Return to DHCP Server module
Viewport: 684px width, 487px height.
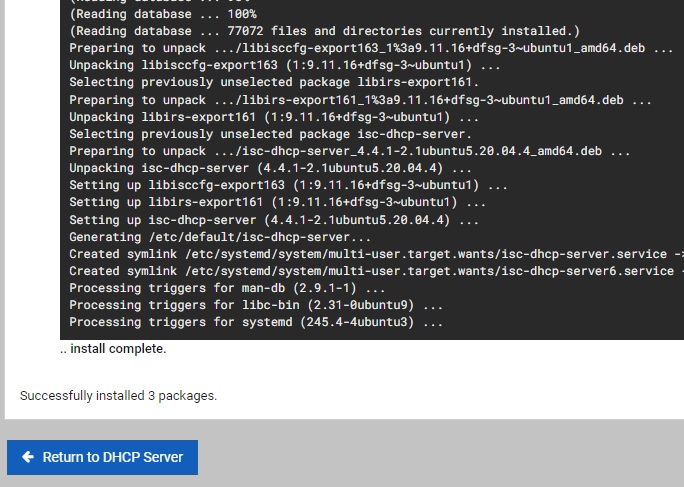(x=102, y=457)
